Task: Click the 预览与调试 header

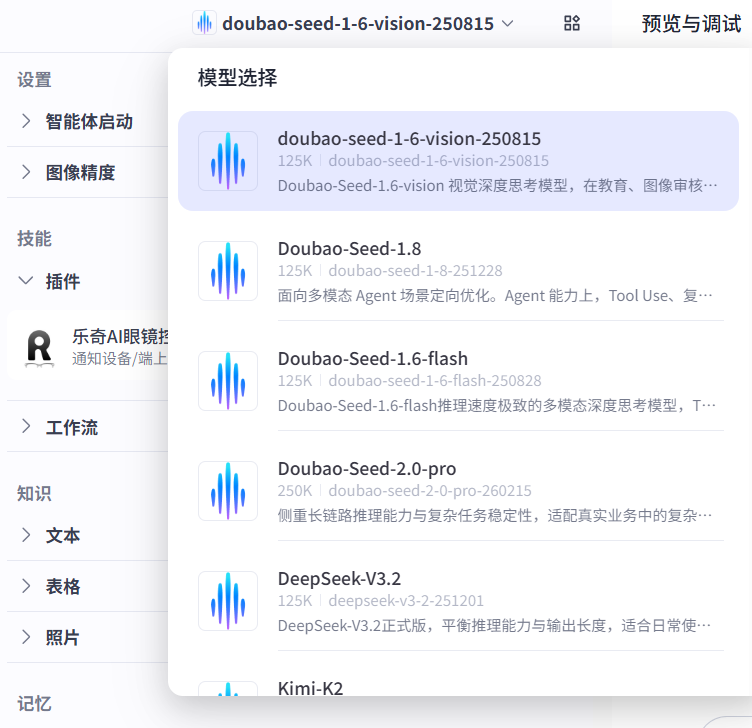Action: tap(692, 23)
